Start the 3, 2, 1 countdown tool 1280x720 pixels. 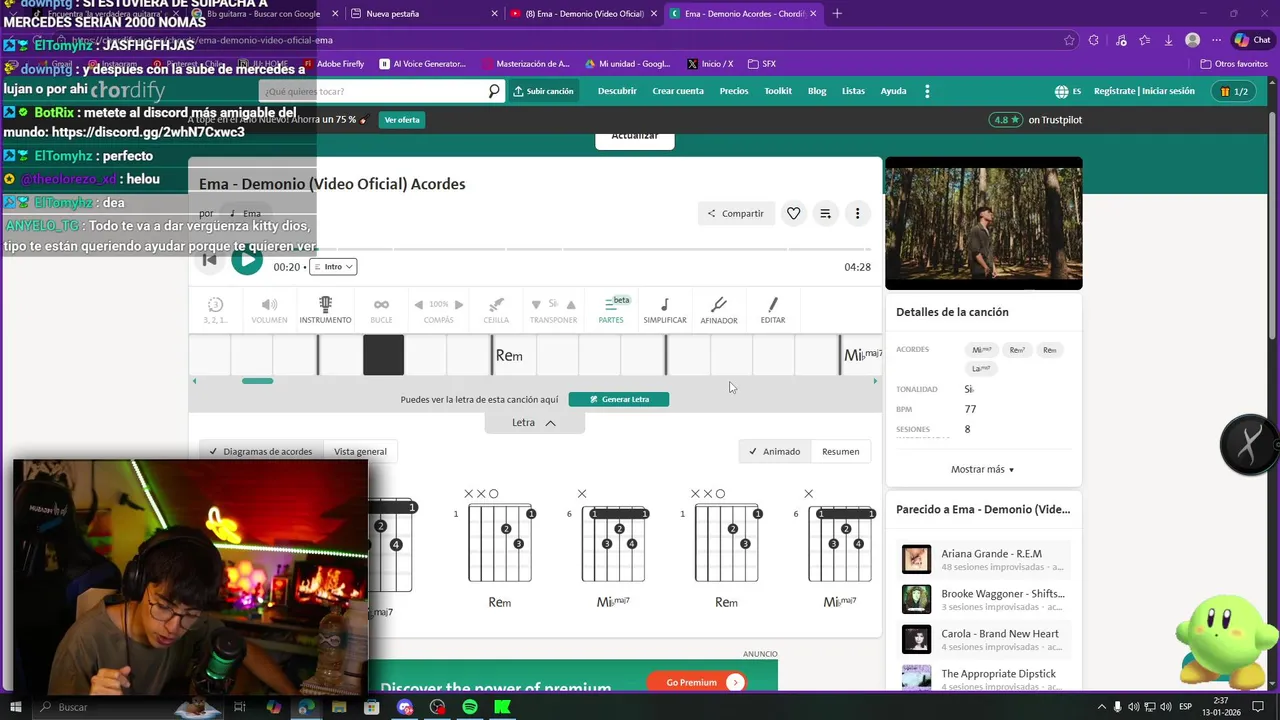pyautogui.click(x=215, y=310)
